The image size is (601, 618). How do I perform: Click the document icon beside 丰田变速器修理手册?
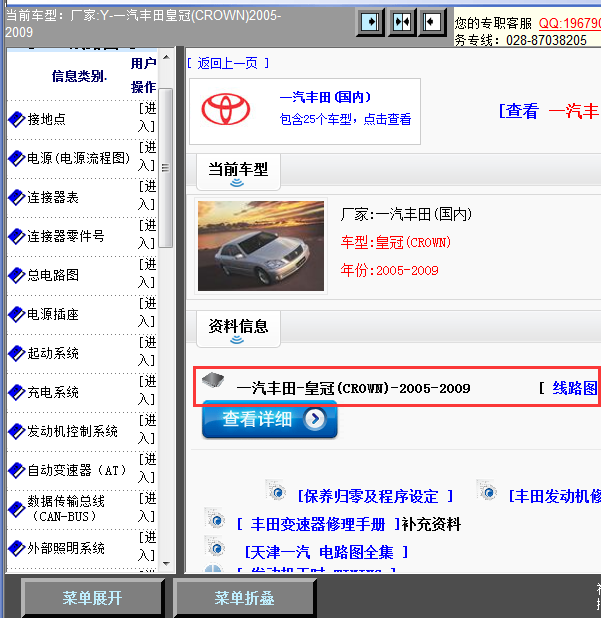tap(215, 519)
